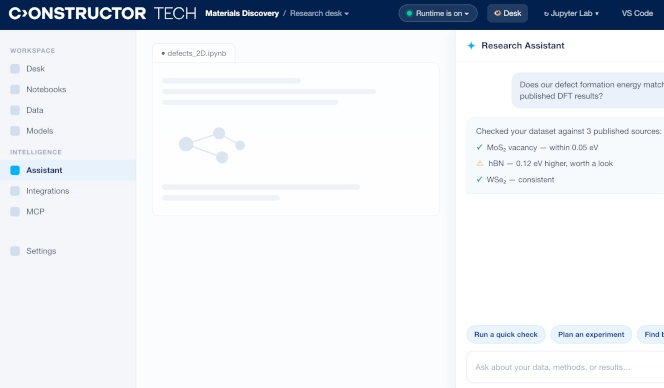Open the MCP sidebar item
Image resolution: width=664 pixels, height=388 pixels.
[x=68, y=212]
